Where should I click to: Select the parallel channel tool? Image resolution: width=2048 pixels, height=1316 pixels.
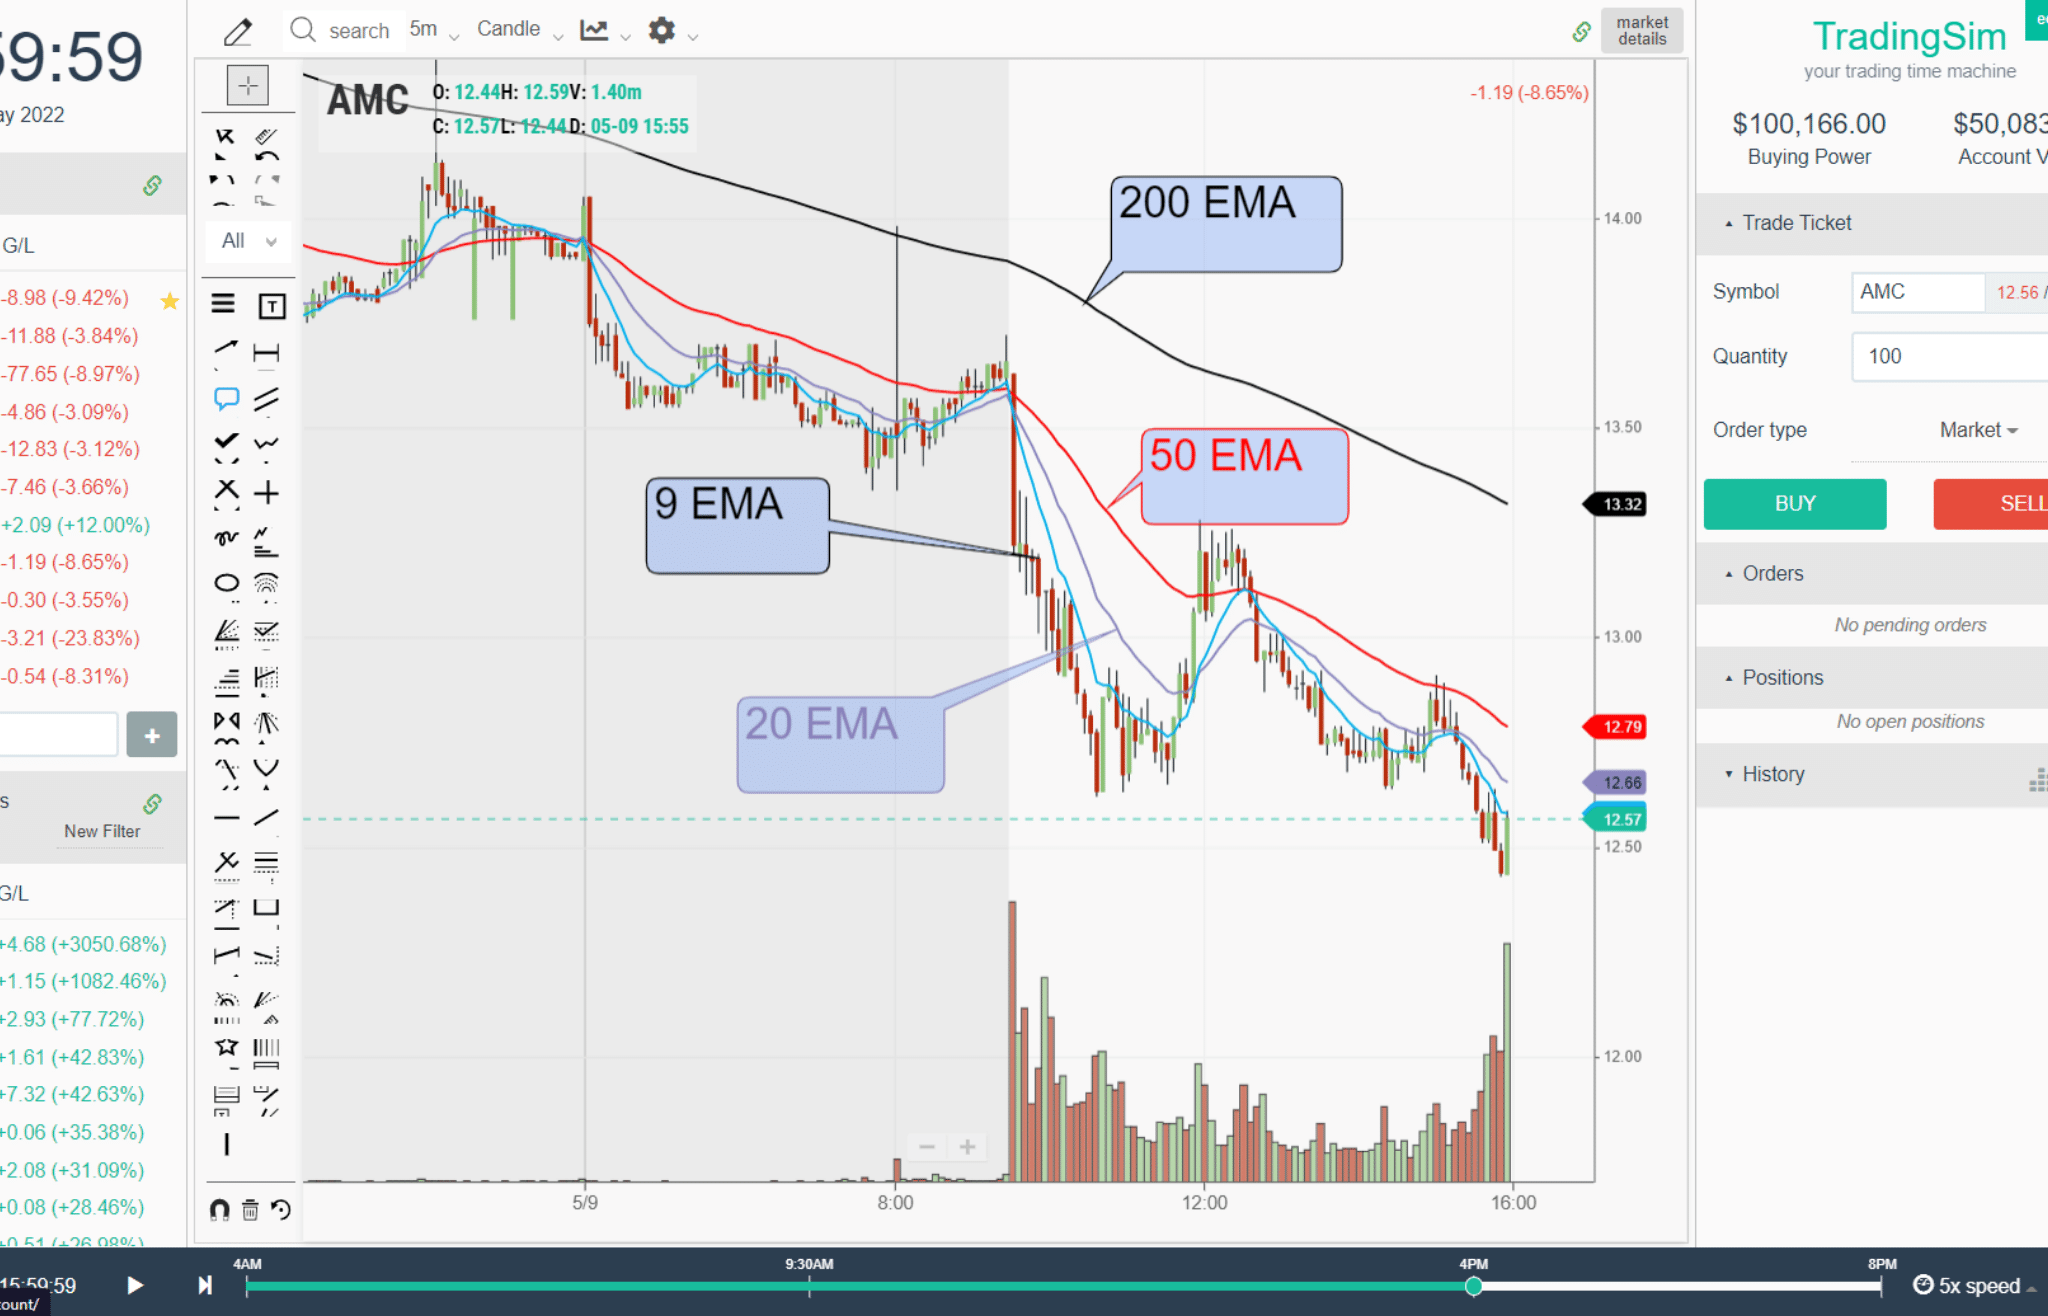click(266, 399)
